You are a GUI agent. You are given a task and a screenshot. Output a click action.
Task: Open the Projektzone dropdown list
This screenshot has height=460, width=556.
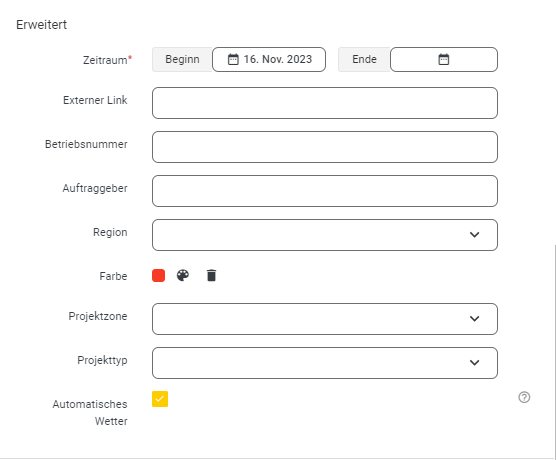tap(325, 319)
